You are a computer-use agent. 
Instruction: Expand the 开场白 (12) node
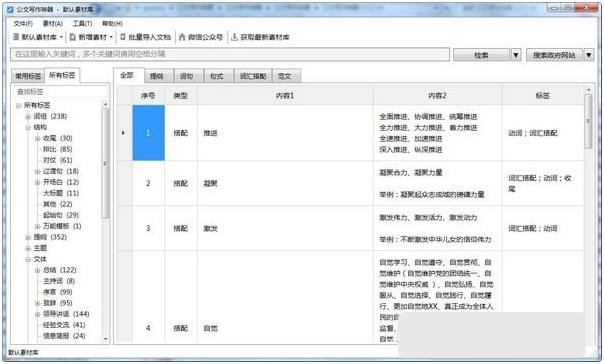coord(38,182)
